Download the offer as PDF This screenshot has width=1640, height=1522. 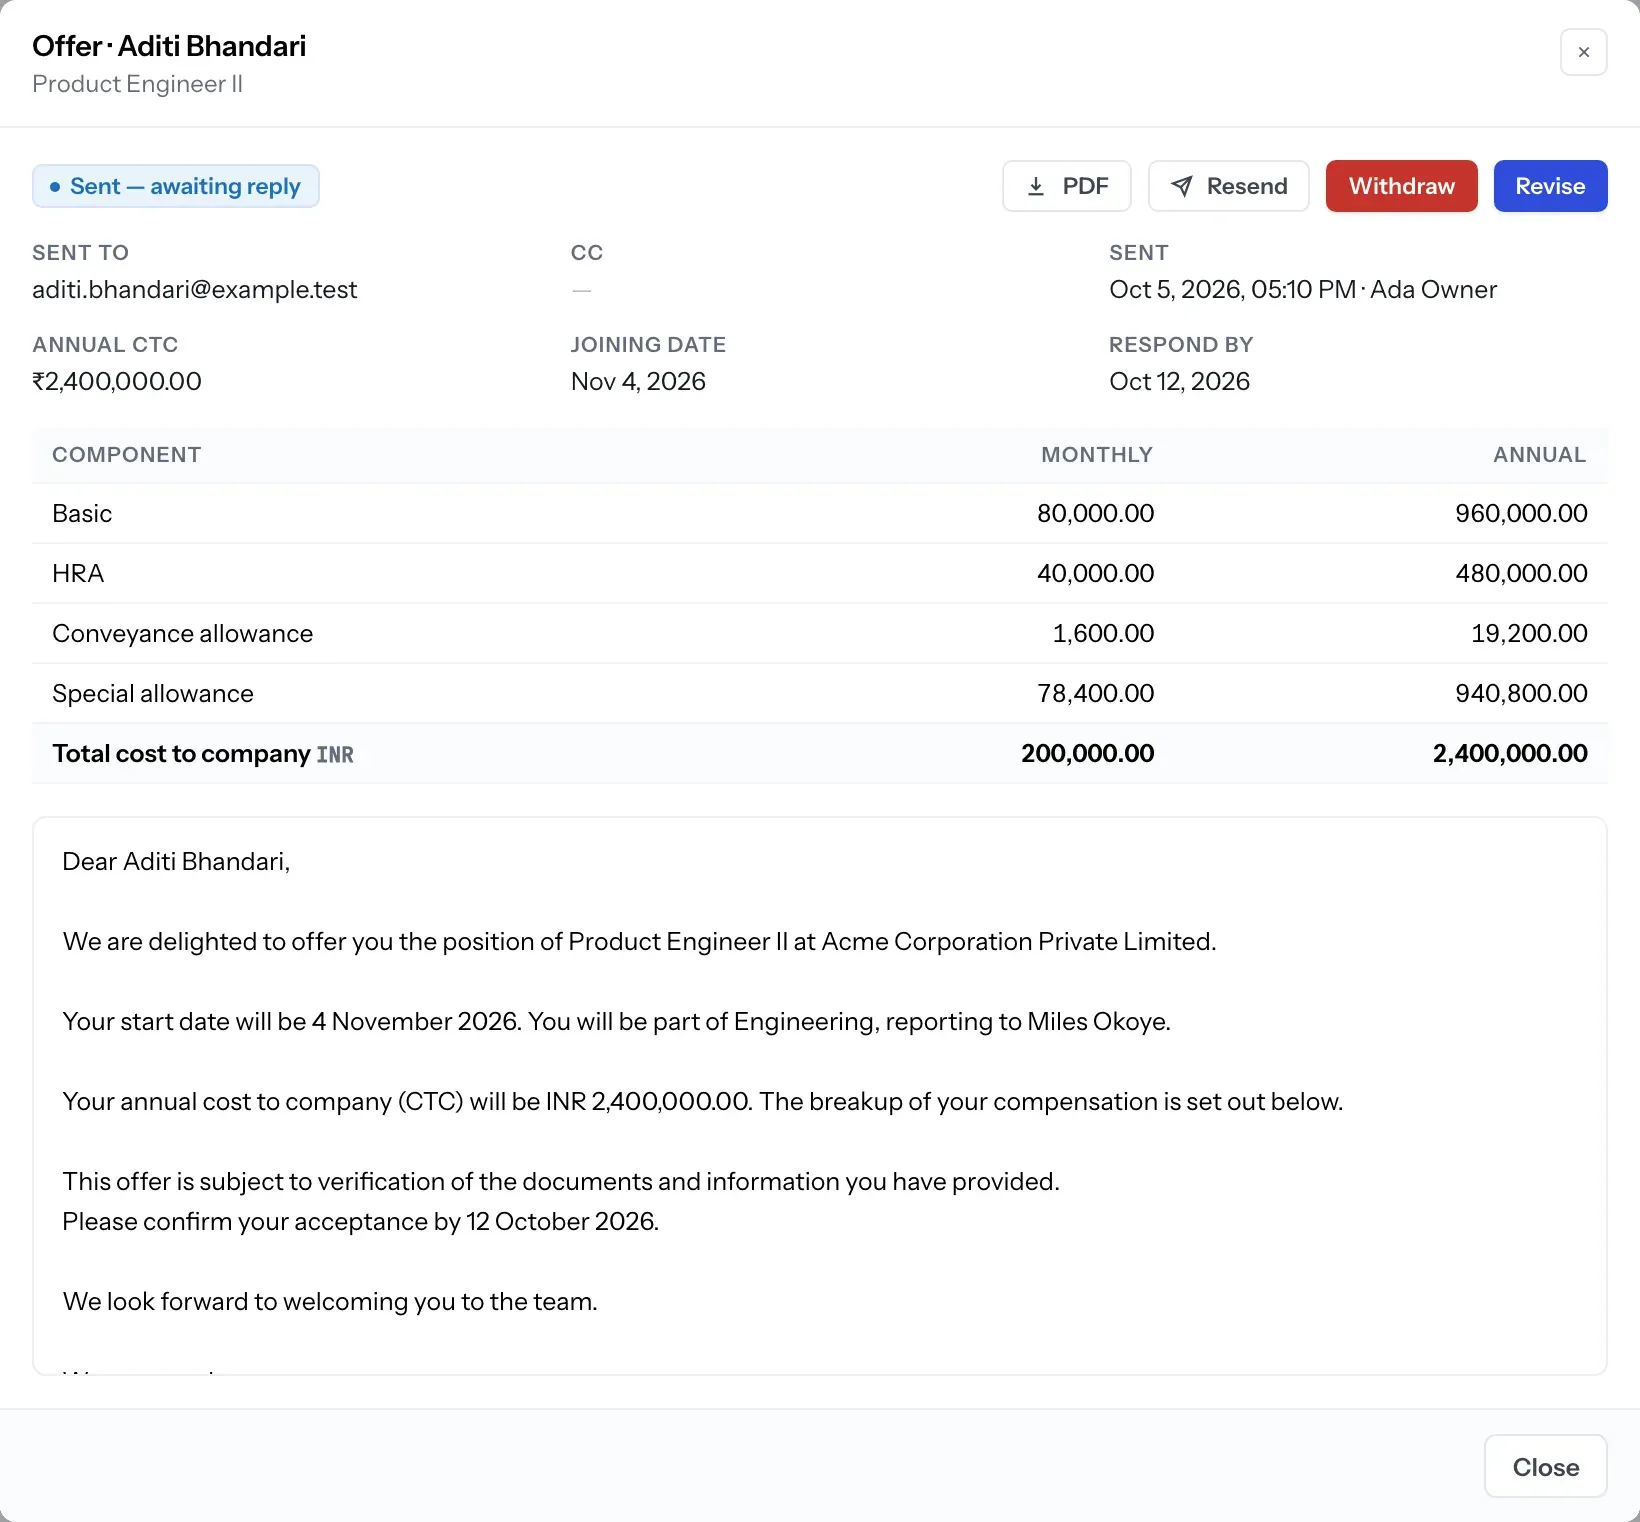point(1067,186)
